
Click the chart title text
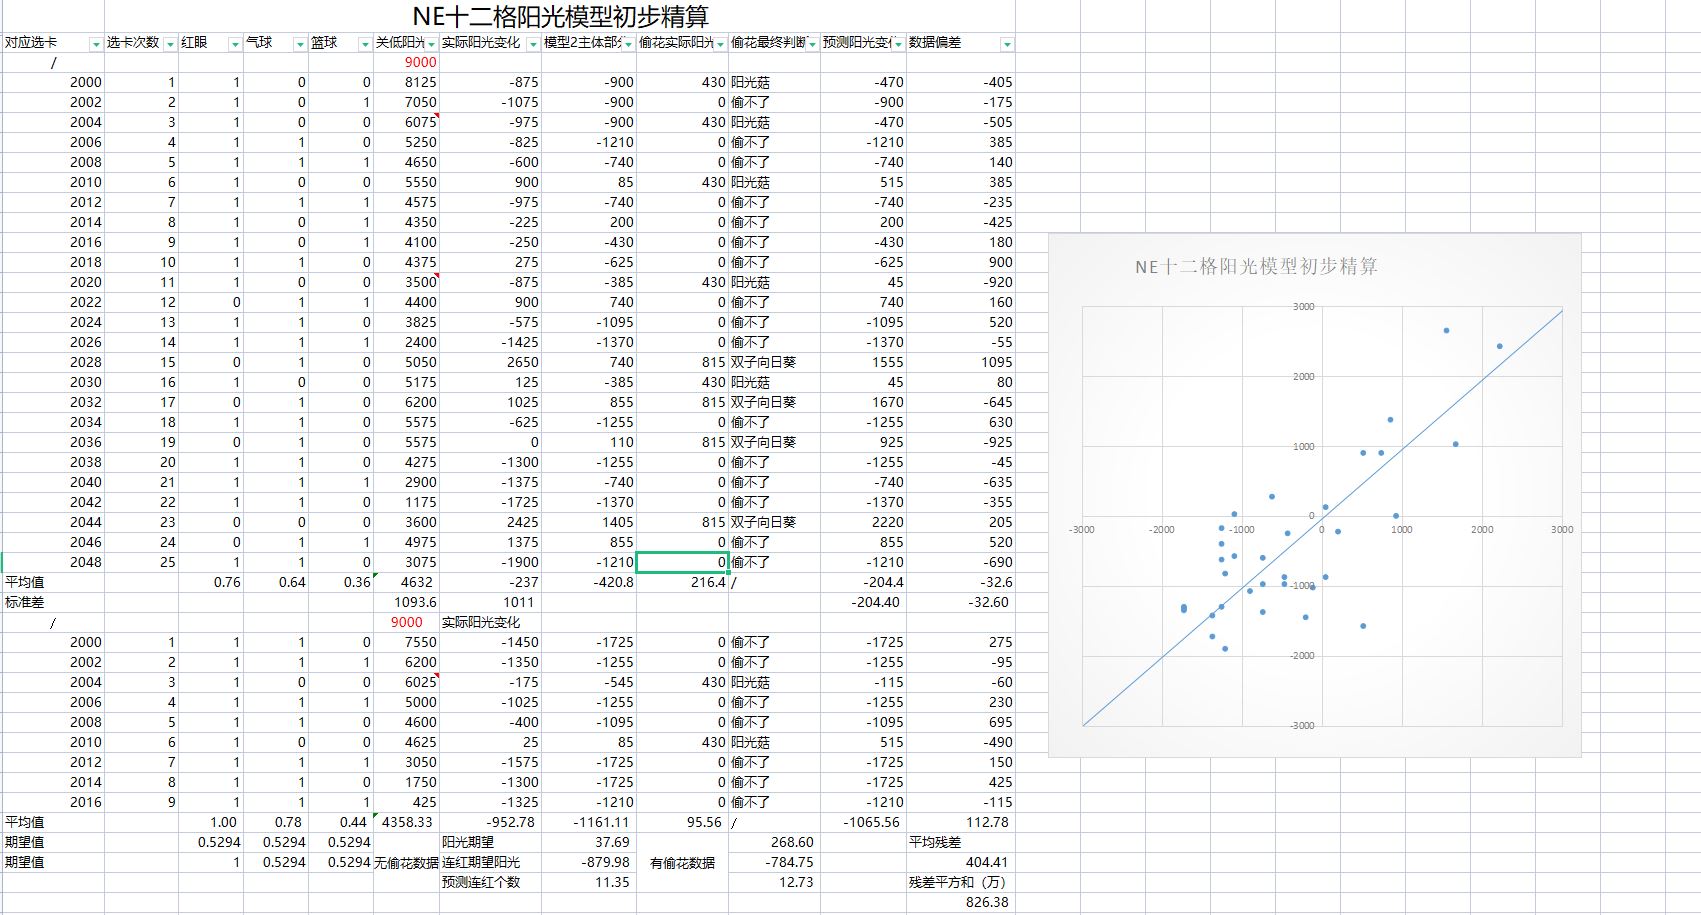(1256, 267)
